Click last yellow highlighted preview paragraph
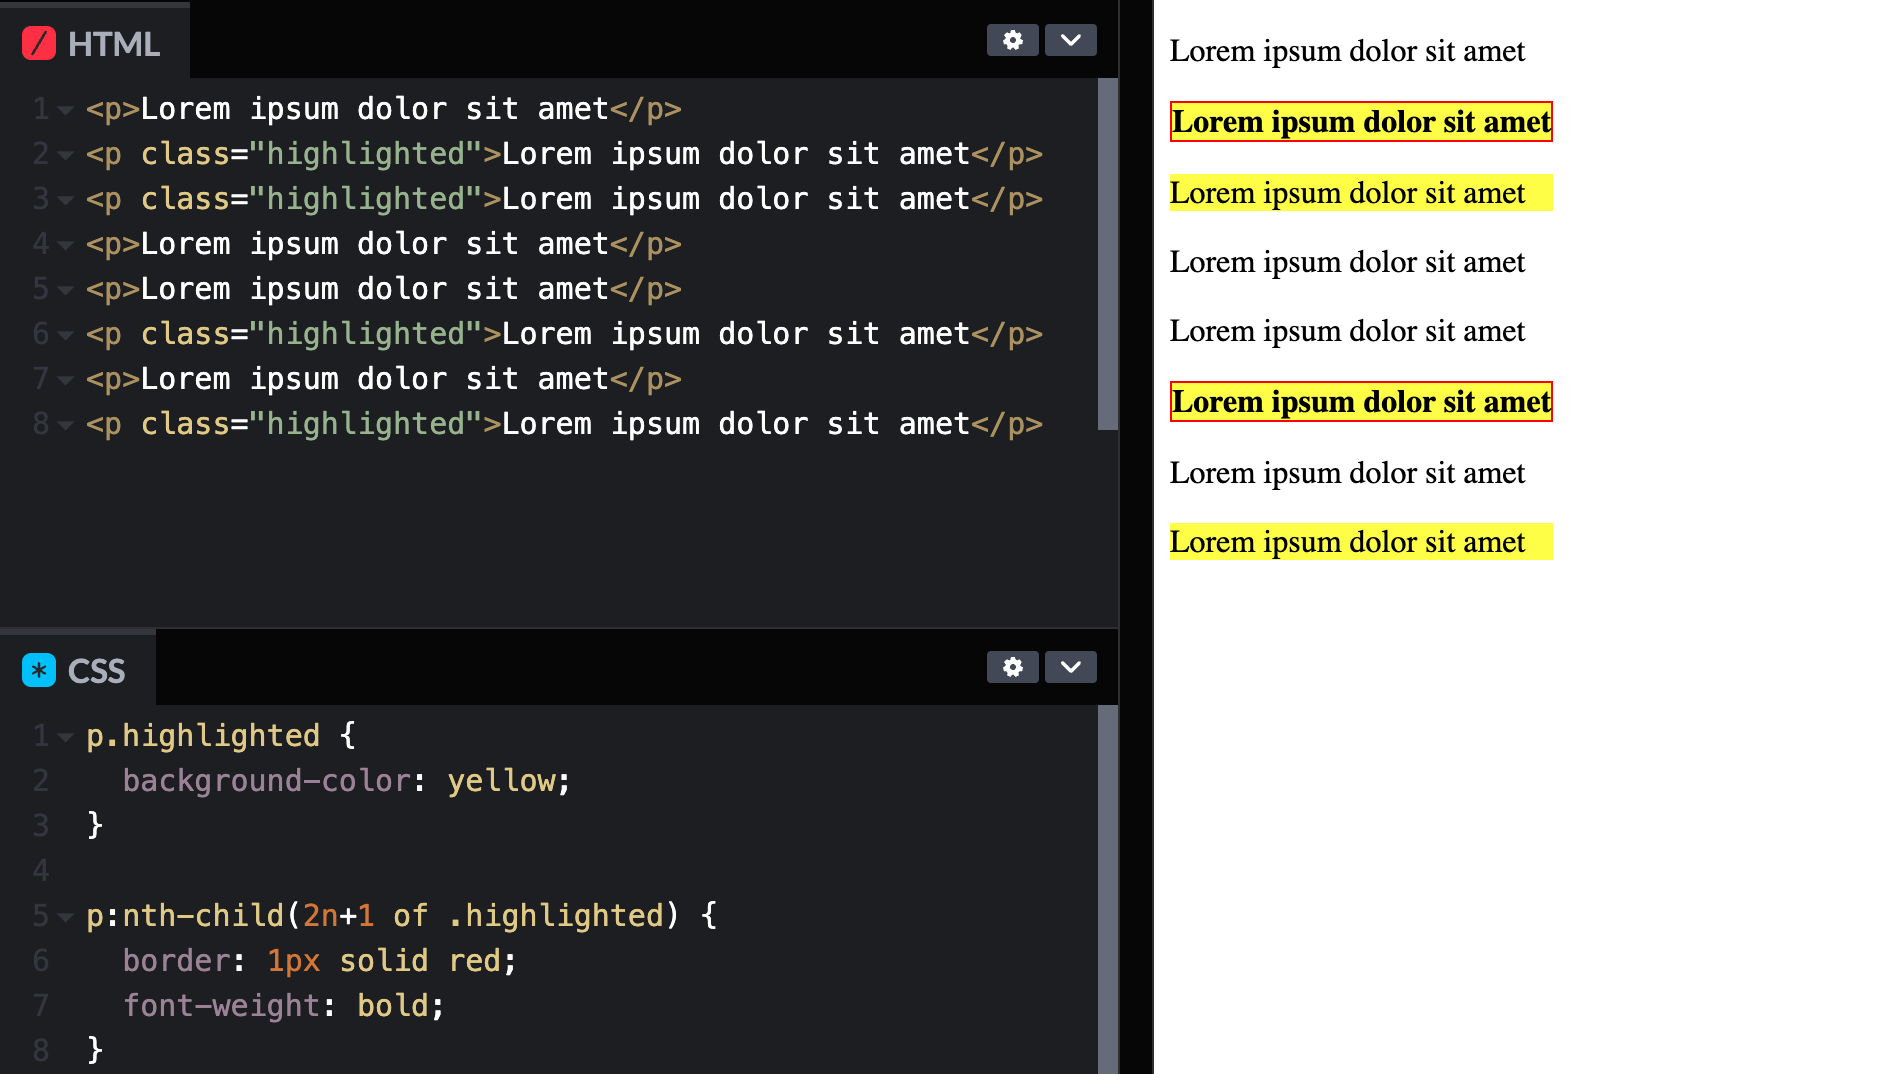Viewport: 1878px width, 1074px height. [1361, 541]
